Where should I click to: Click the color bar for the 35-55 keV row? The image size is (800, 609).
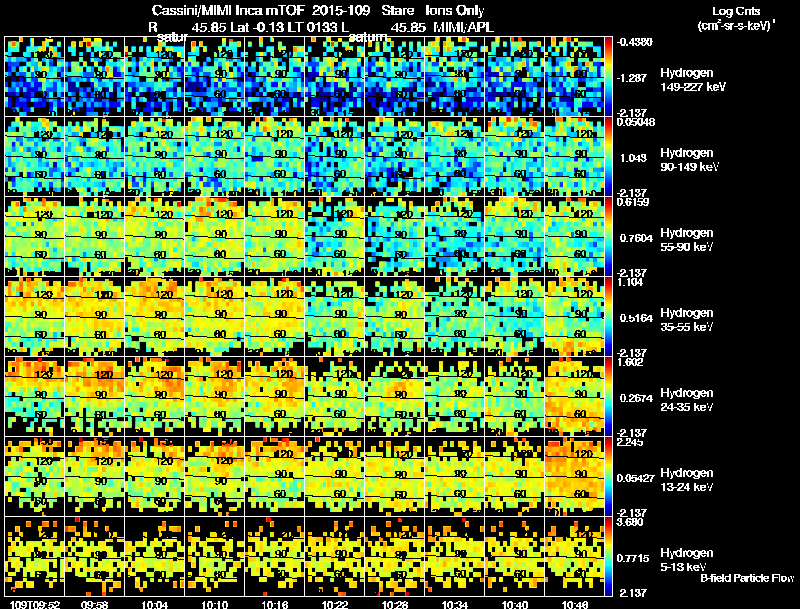coord(608,316)
